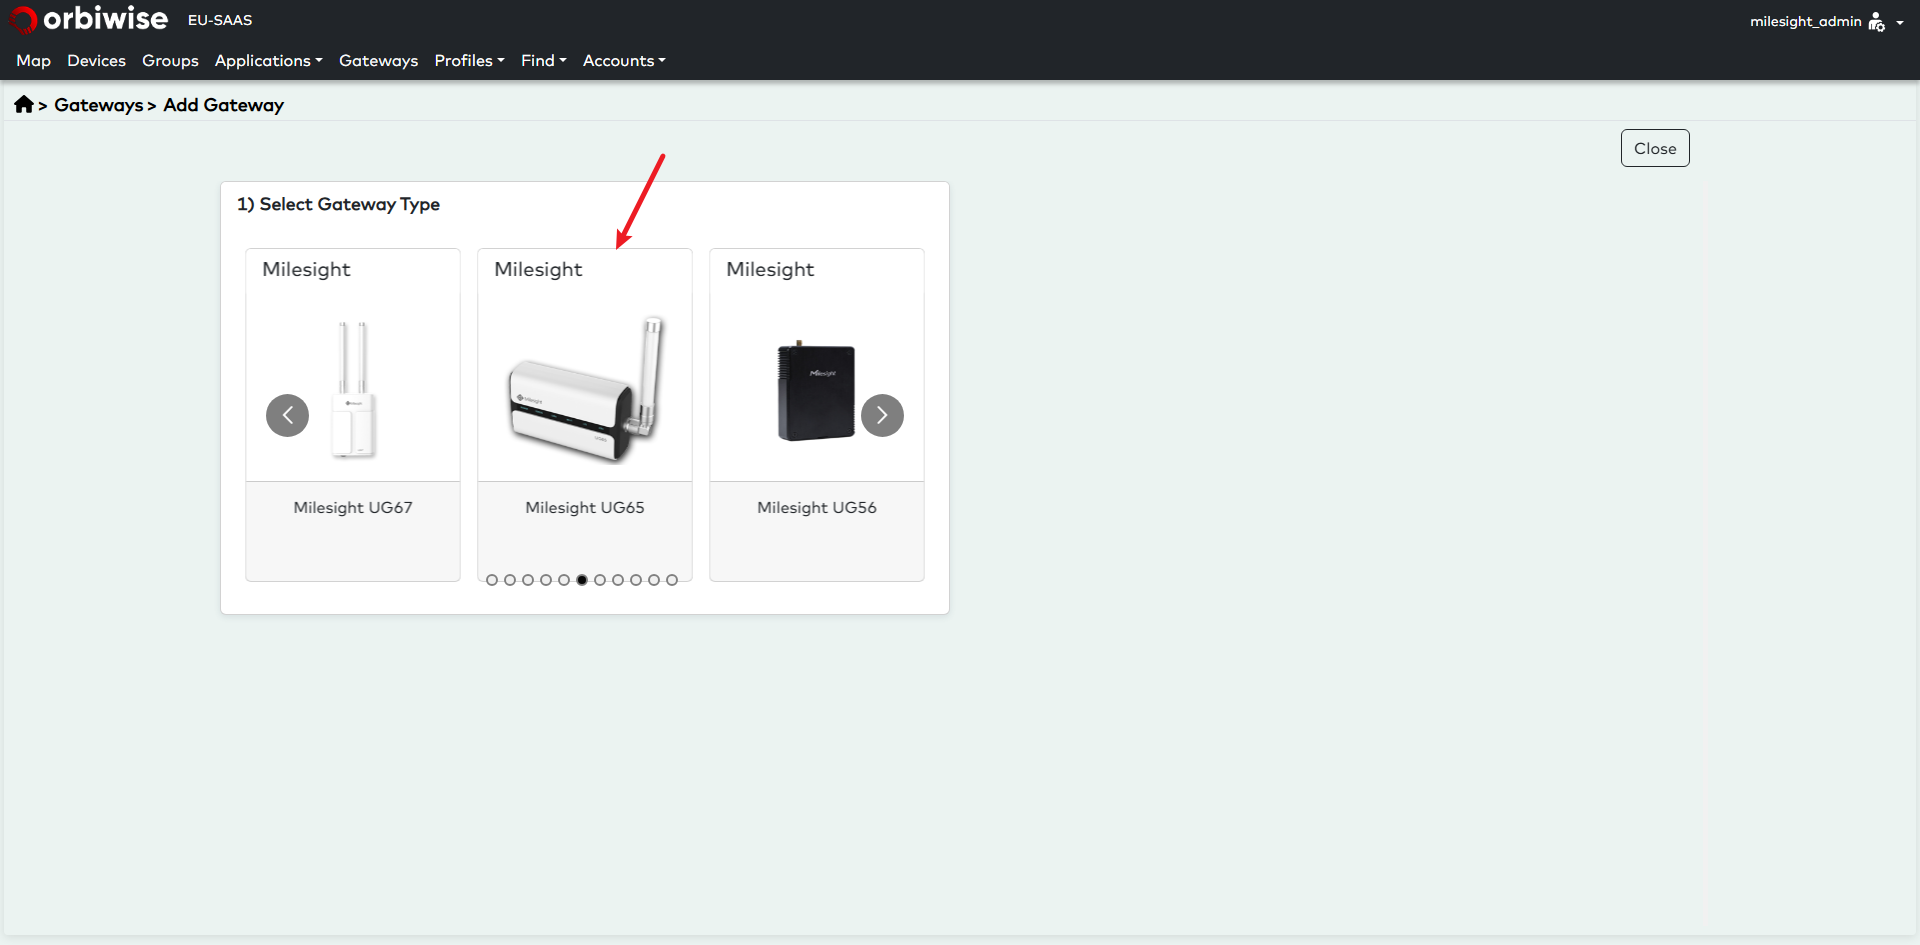Open the Map page
1920x945 pixels.
(33, 61)
